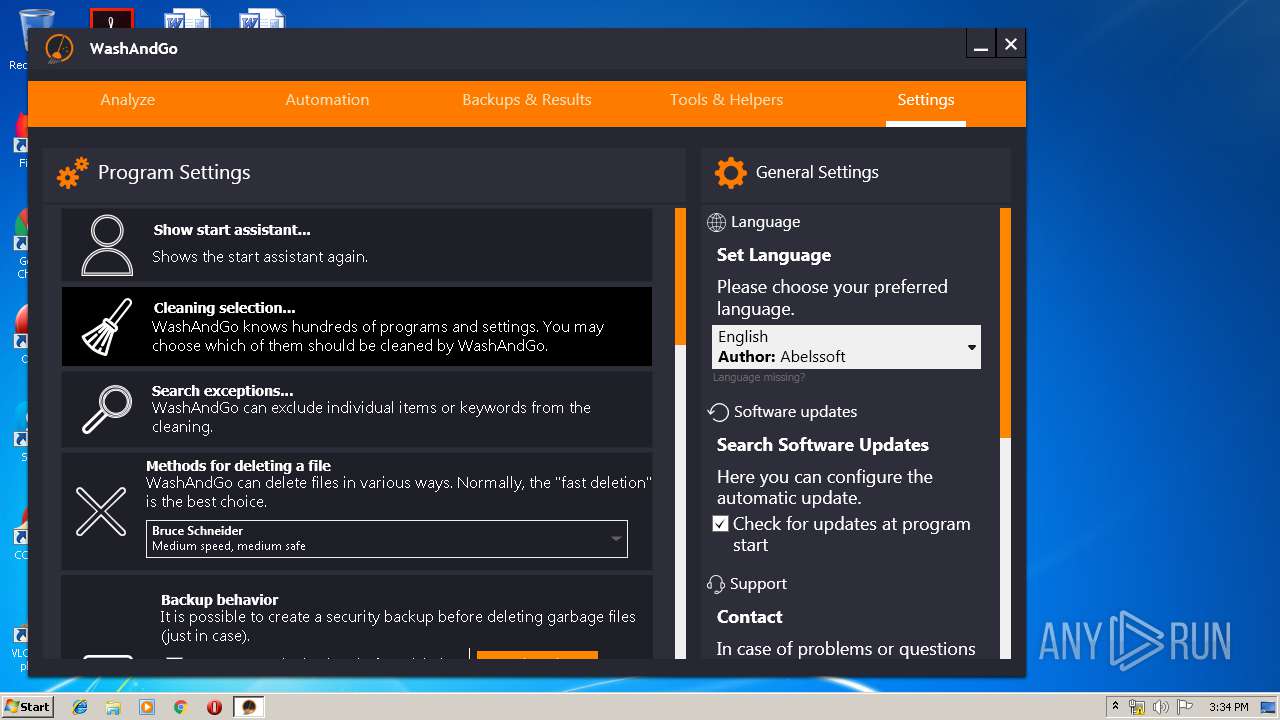Open Backups & Results tab
Image resolution: width=1280 pixels, height=720 pixels.
tap(526, 100)
